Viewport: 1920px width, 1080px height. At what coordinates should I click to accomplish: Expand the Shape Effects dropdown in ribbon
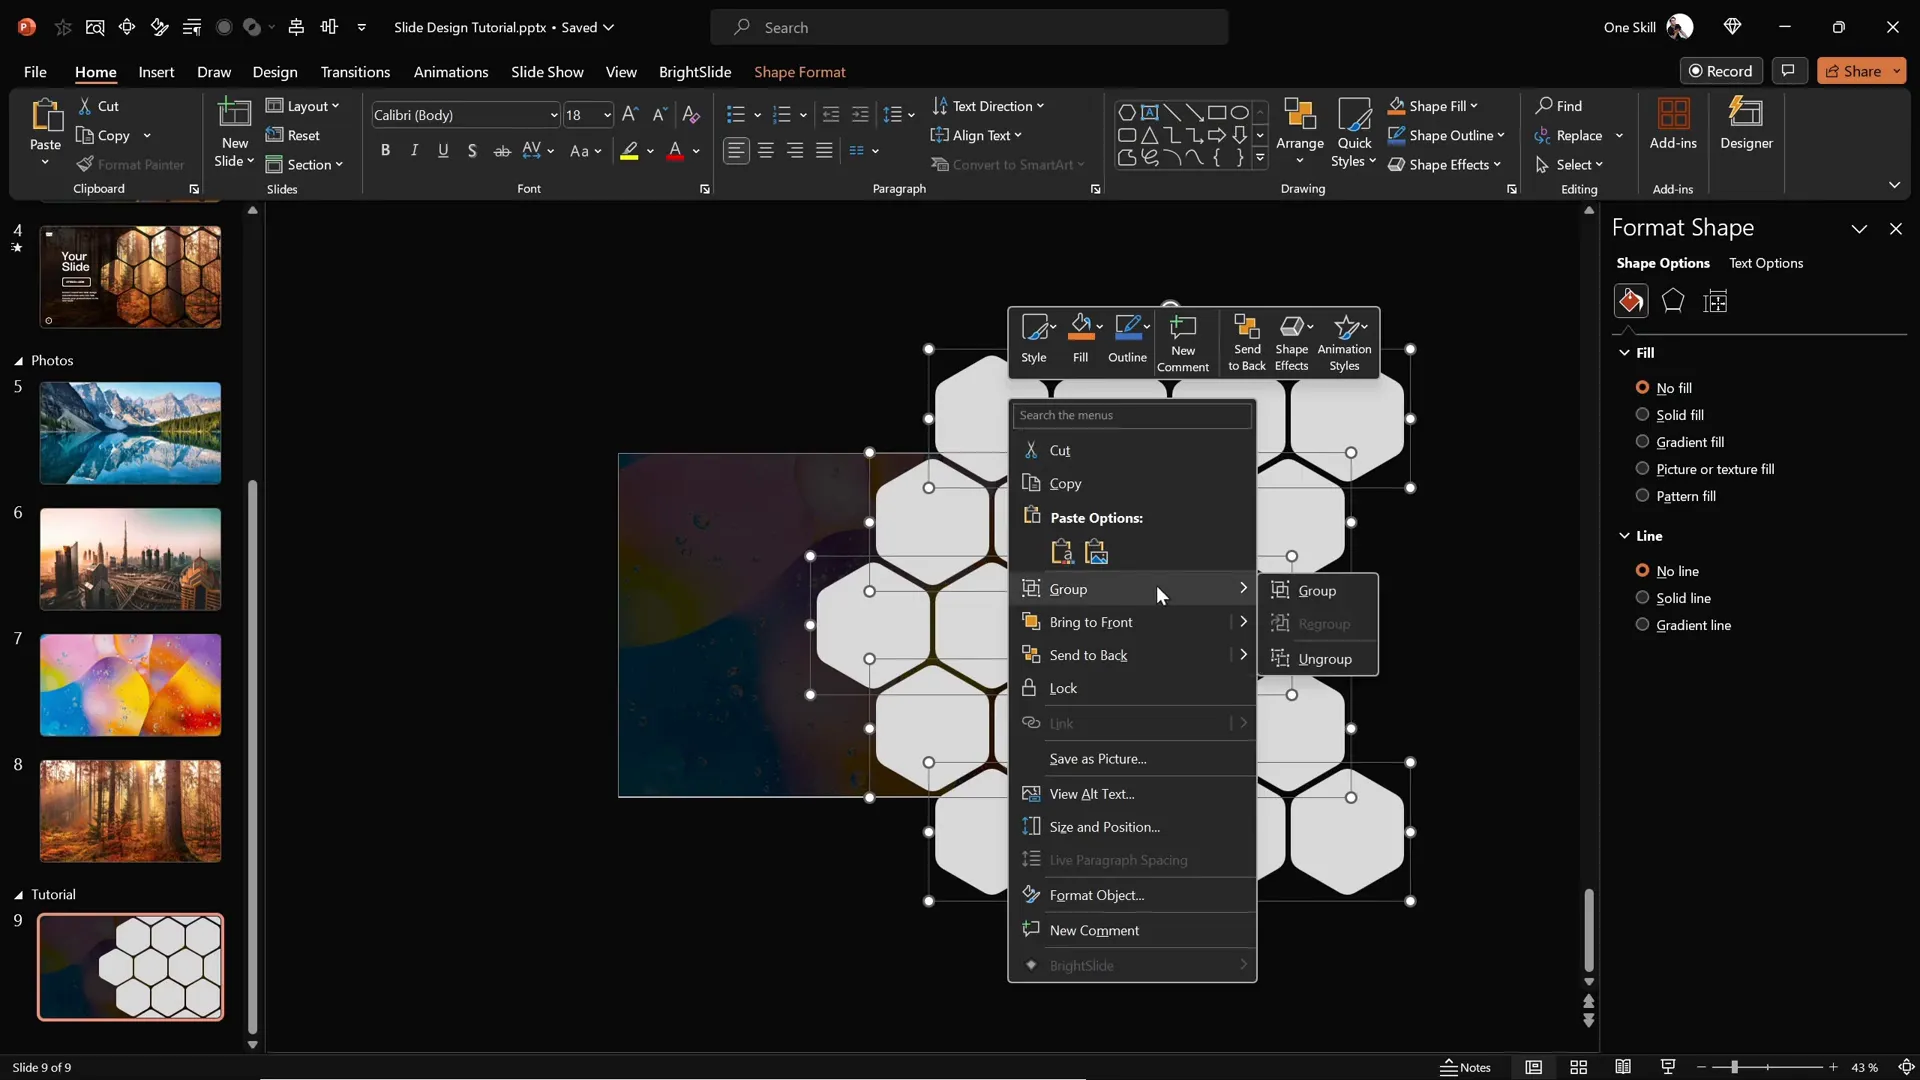click(x=1497, y=164)
